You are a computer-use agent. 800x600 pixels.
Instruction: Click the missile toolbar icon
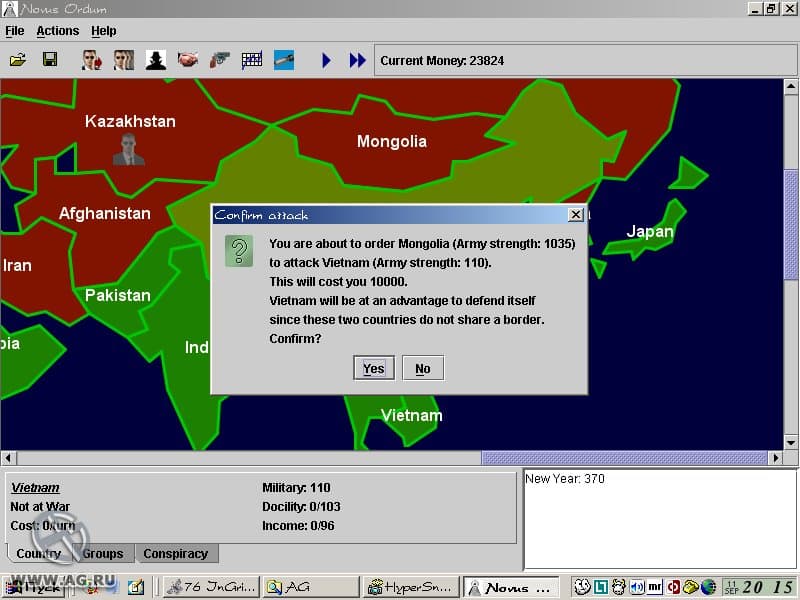tap(284, 60)
